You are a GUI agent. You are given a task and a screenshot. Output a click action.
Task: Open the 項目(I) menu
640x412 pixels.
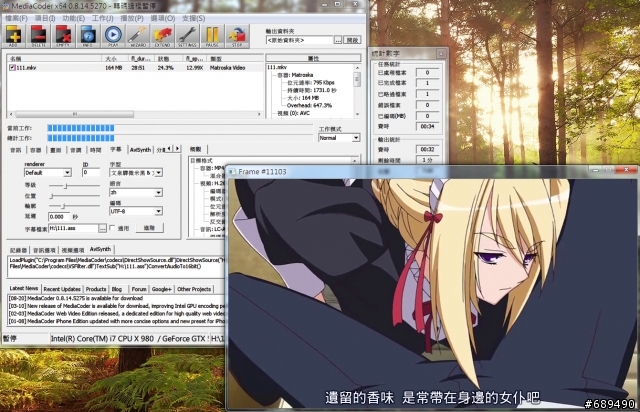click(x=45, y=18)
